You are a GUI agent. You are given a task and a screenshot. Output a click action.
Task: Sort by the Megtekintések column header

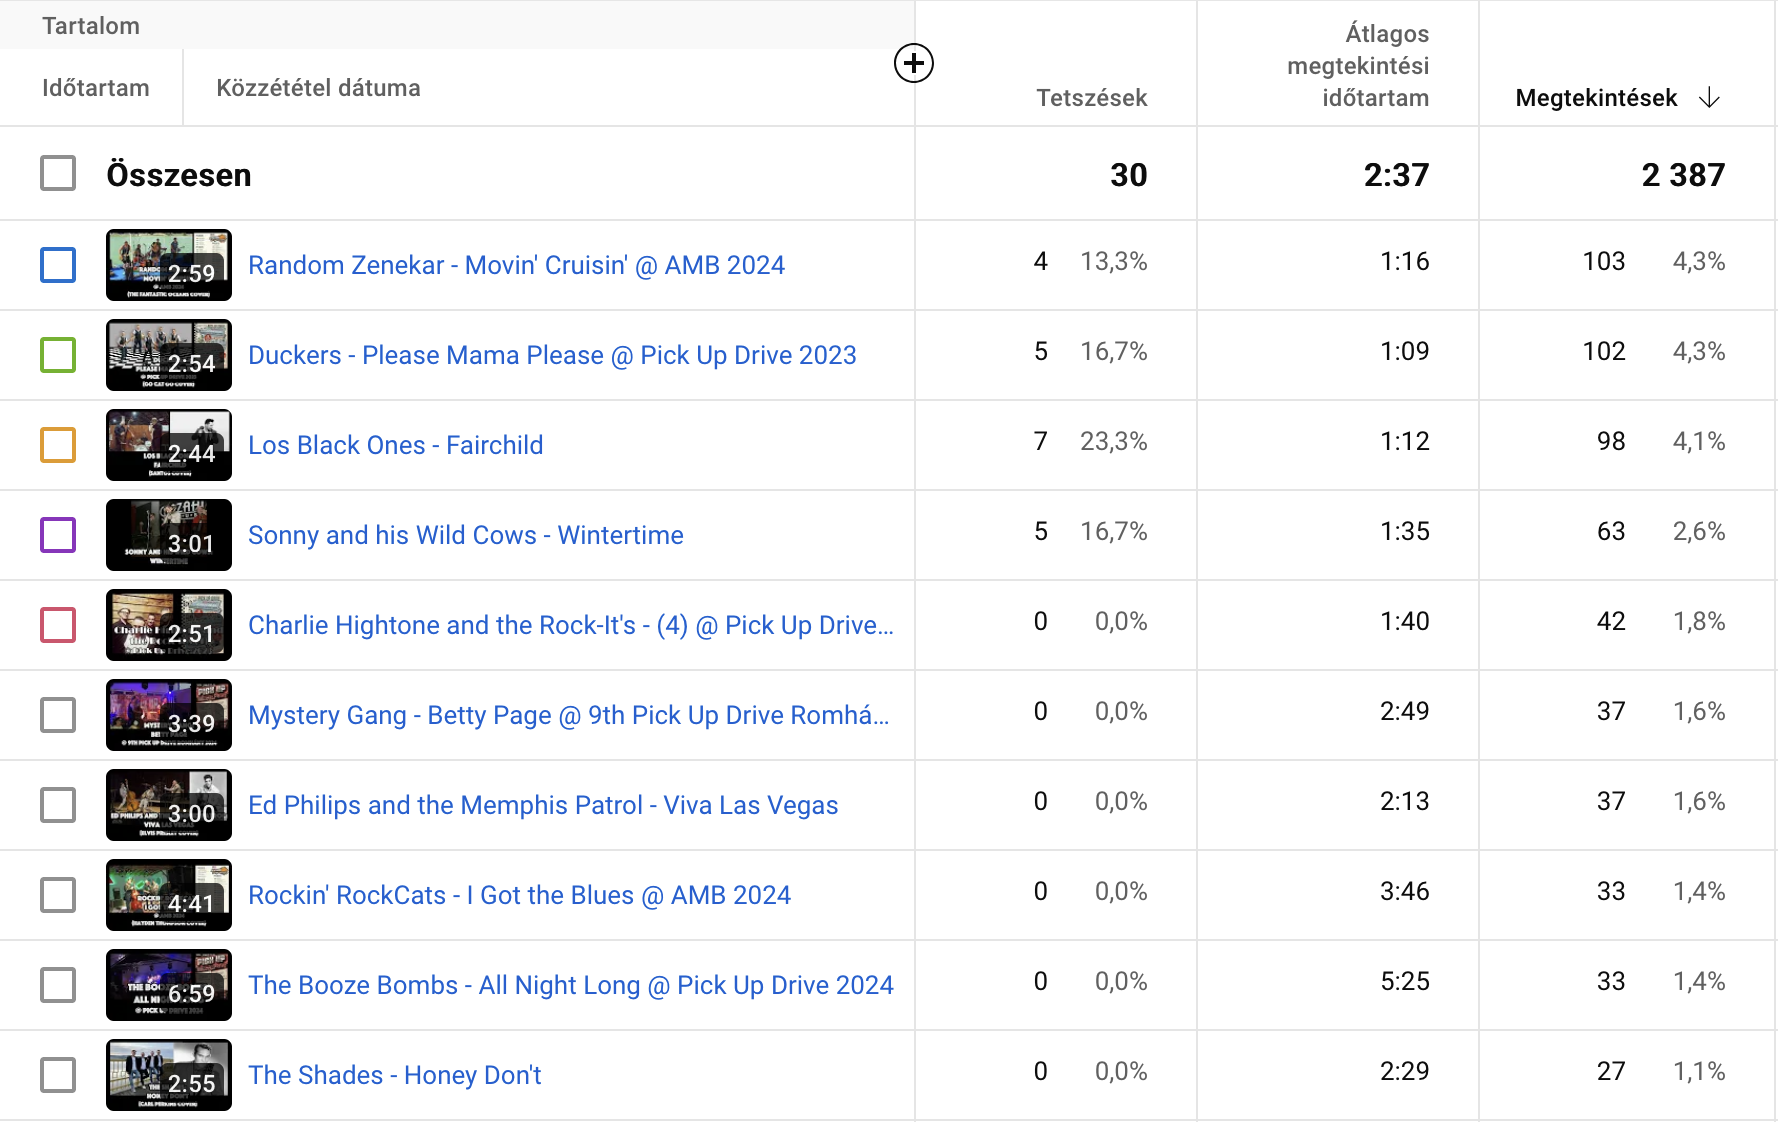coord(1595,98)
